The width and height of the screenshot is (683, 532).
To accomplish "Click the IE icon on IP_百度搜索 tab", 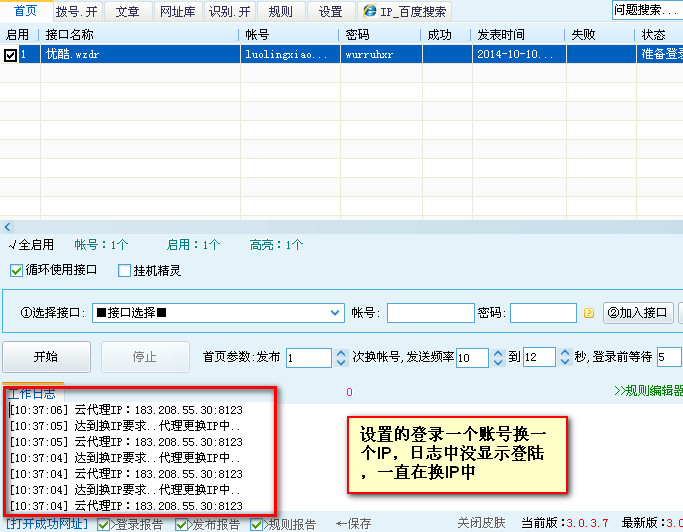I will [x=370, y=12].
